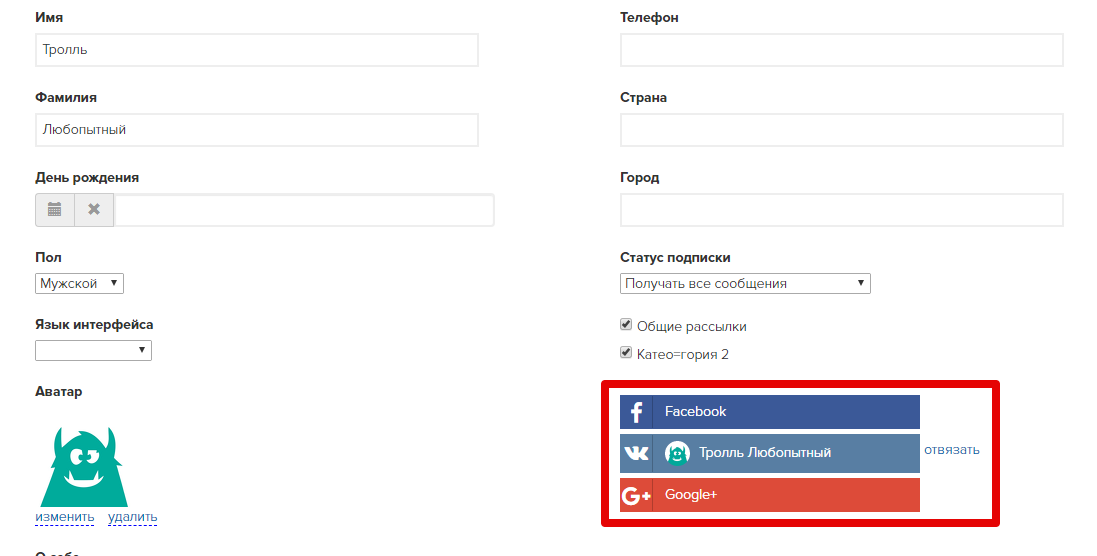Viewport: 1097px width, 556px height.
Task: Focus the День рождения date field
Action: (304, 210)
